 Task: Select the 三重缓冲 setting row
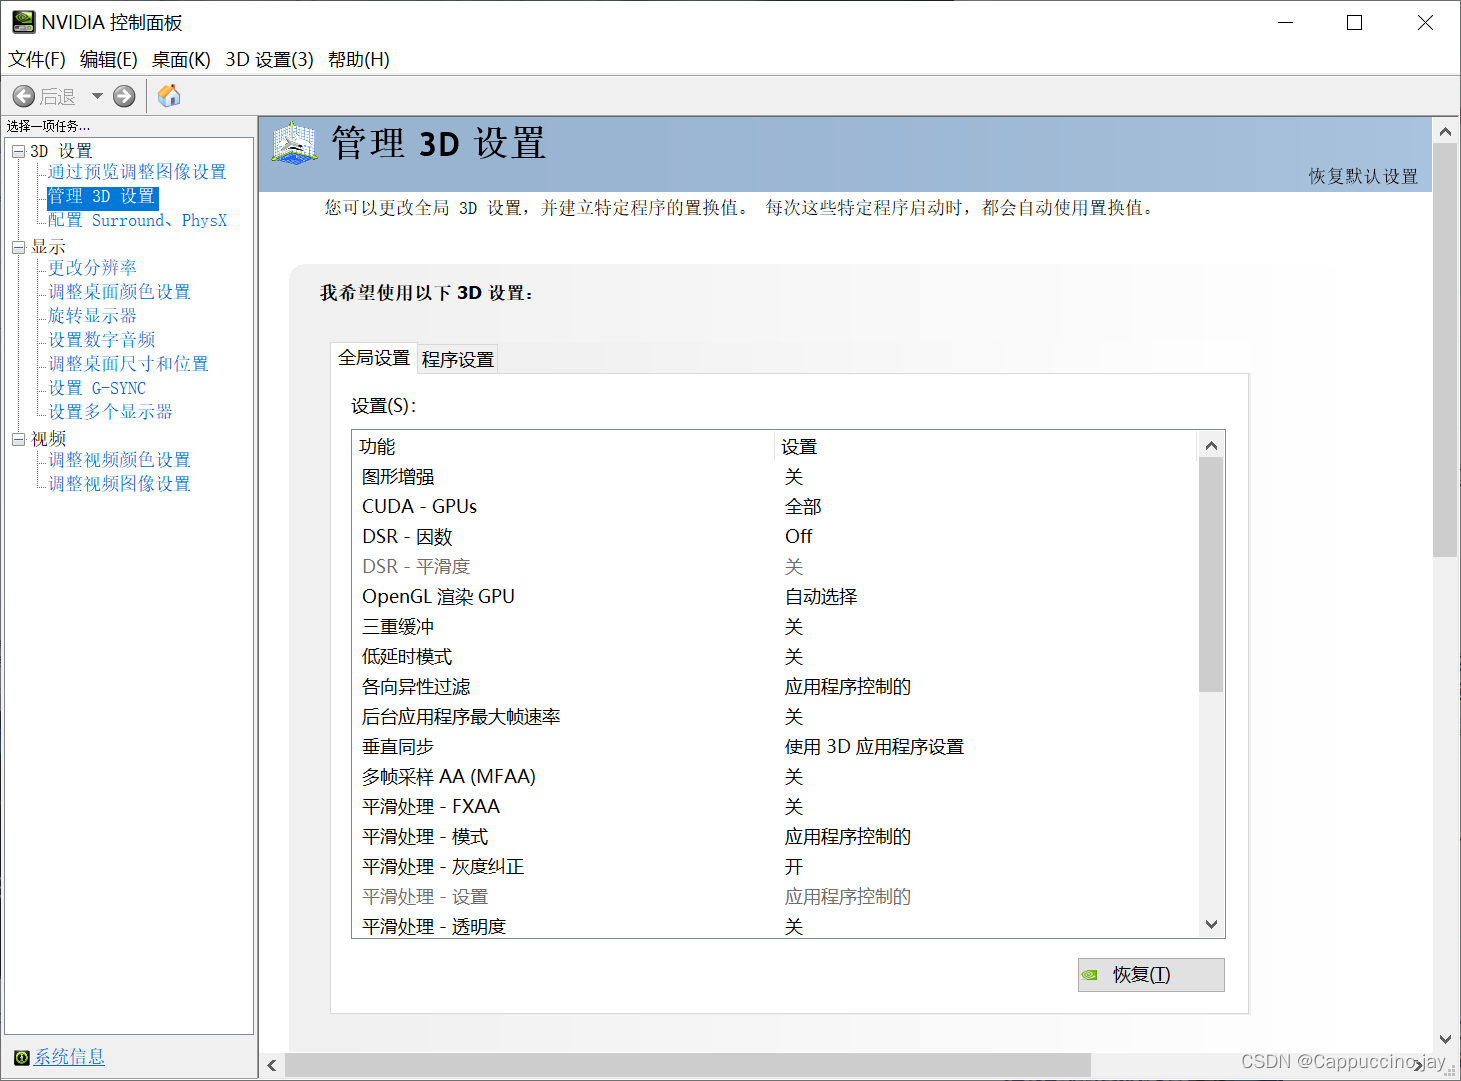[775, 627]
